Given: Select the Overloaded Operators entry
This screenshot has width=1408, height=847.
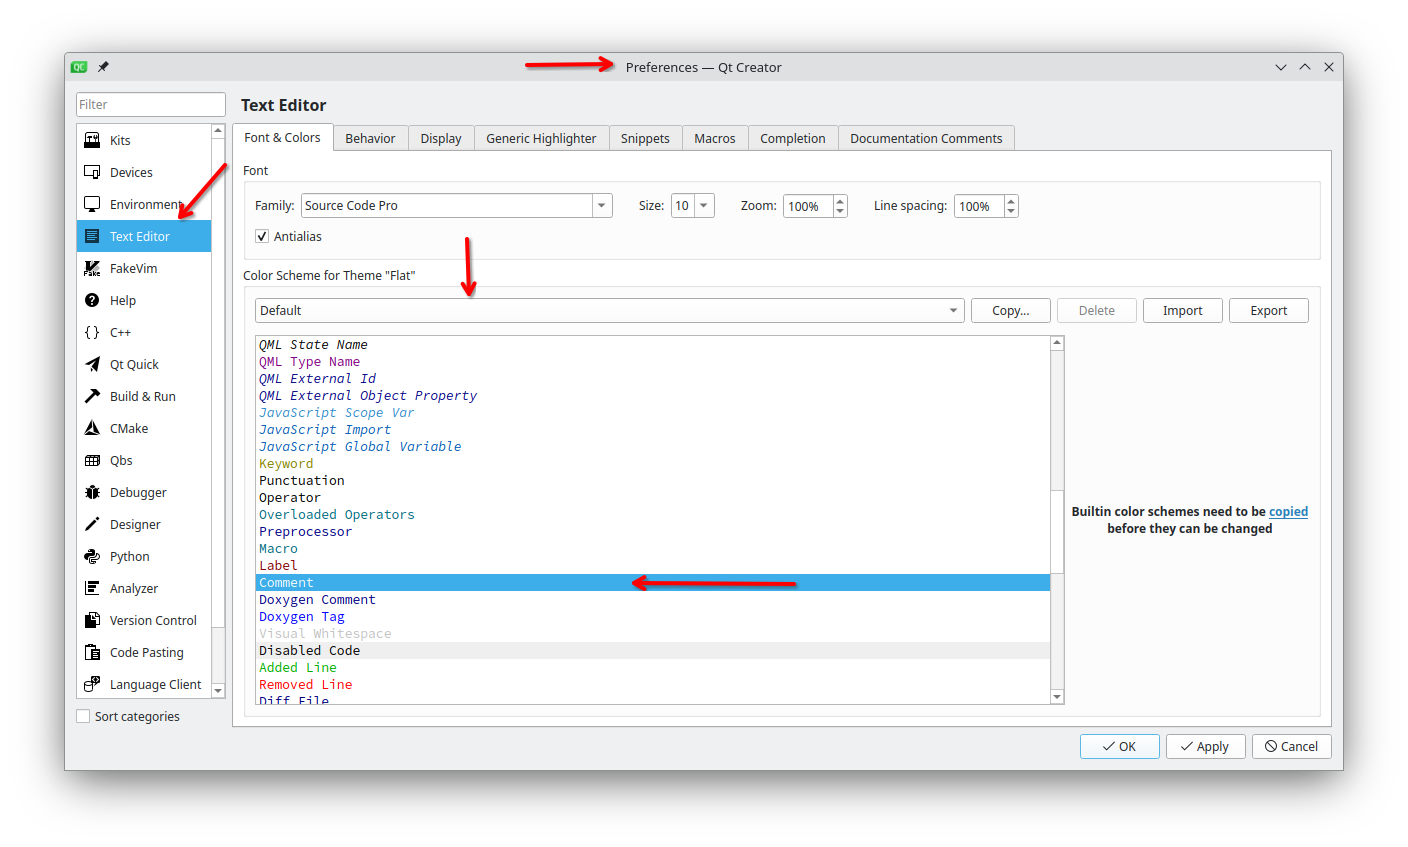Looking at the screenshot, I should pyautogui.click(x=653, y=514).
